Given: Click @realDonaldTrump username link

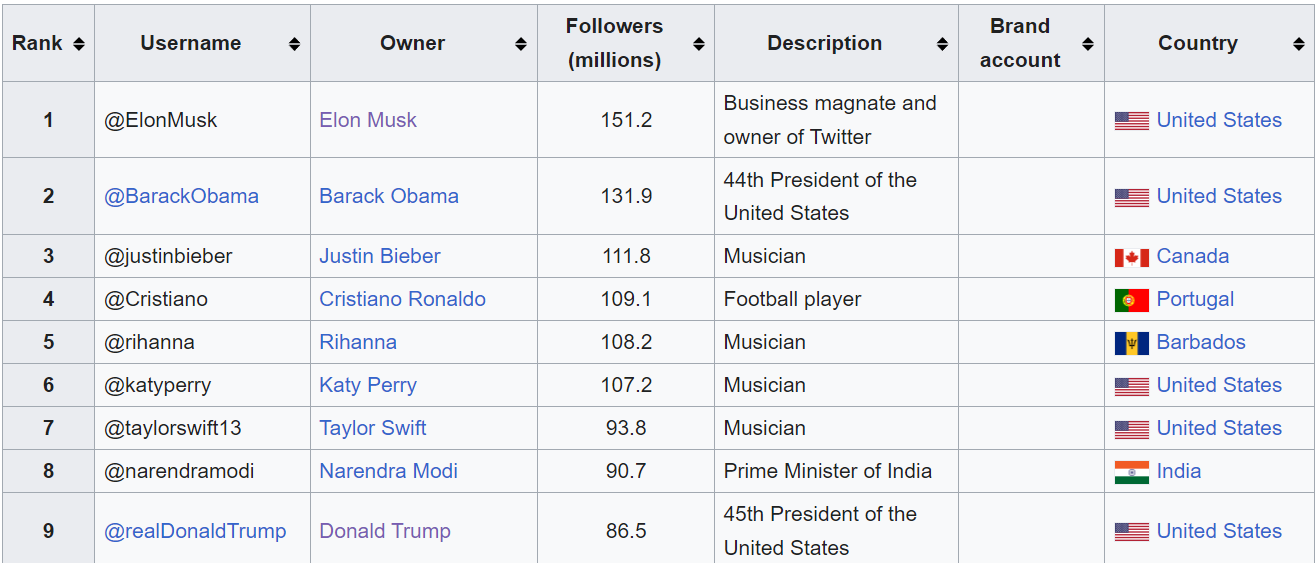Looking at the screenshot, I should 195,531.
